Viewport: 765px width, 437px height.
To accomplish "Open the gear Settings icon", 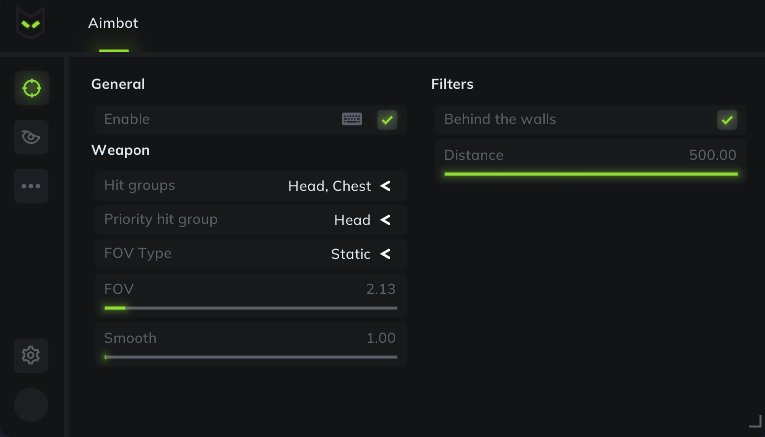I will click(x=31, y=355).
